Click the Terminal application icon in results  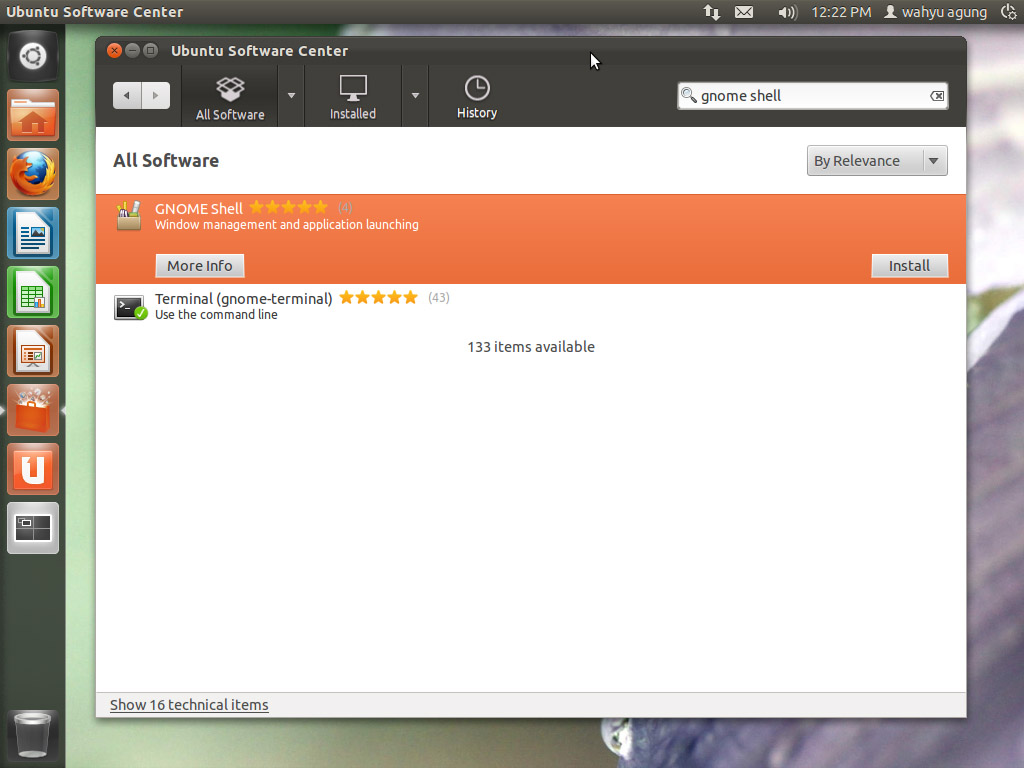click(x=128, y=305)
